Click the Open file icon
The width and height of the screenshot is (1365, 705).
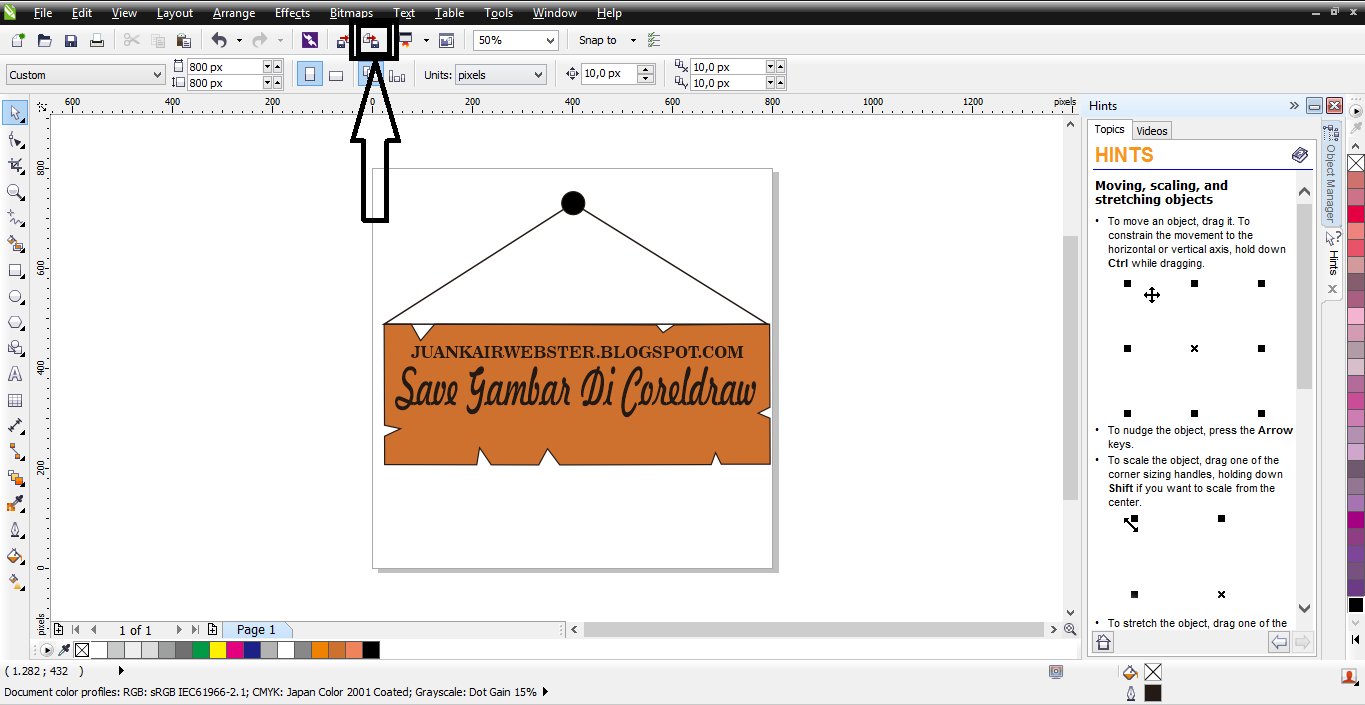coord(44,40)
